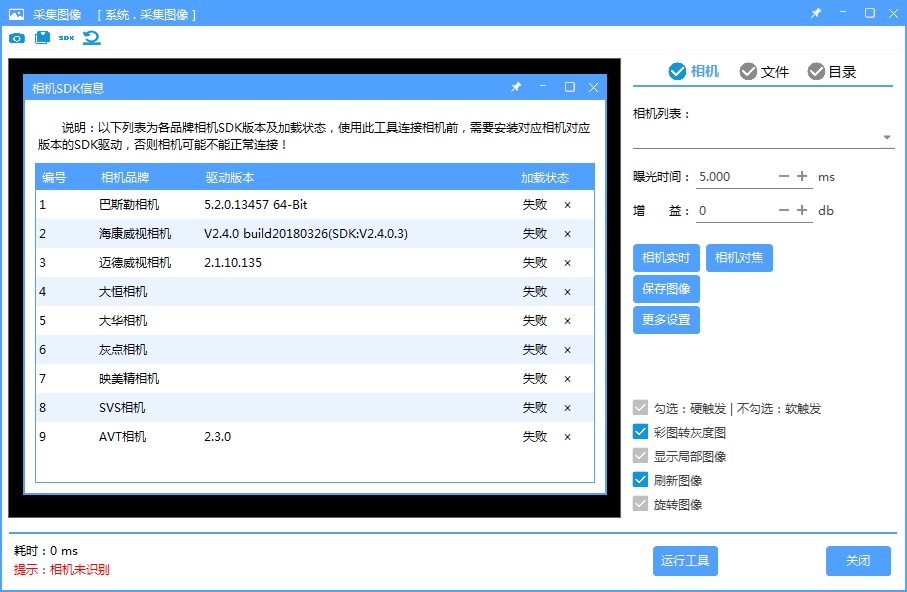This screenshot has height=592, width=907.
Task: Maximize the 相机SDK信息 dialog
Action: (x=570, y=87)
